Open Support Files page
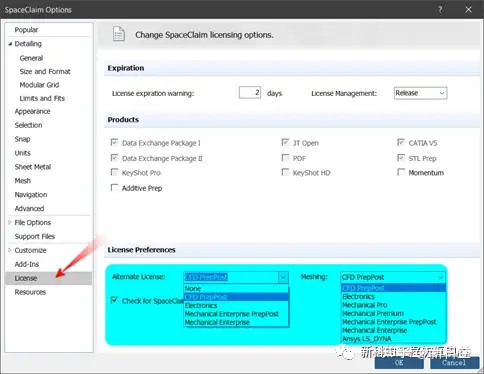The image size is (484, 374). pyautogui.click(x=35, y=236)
